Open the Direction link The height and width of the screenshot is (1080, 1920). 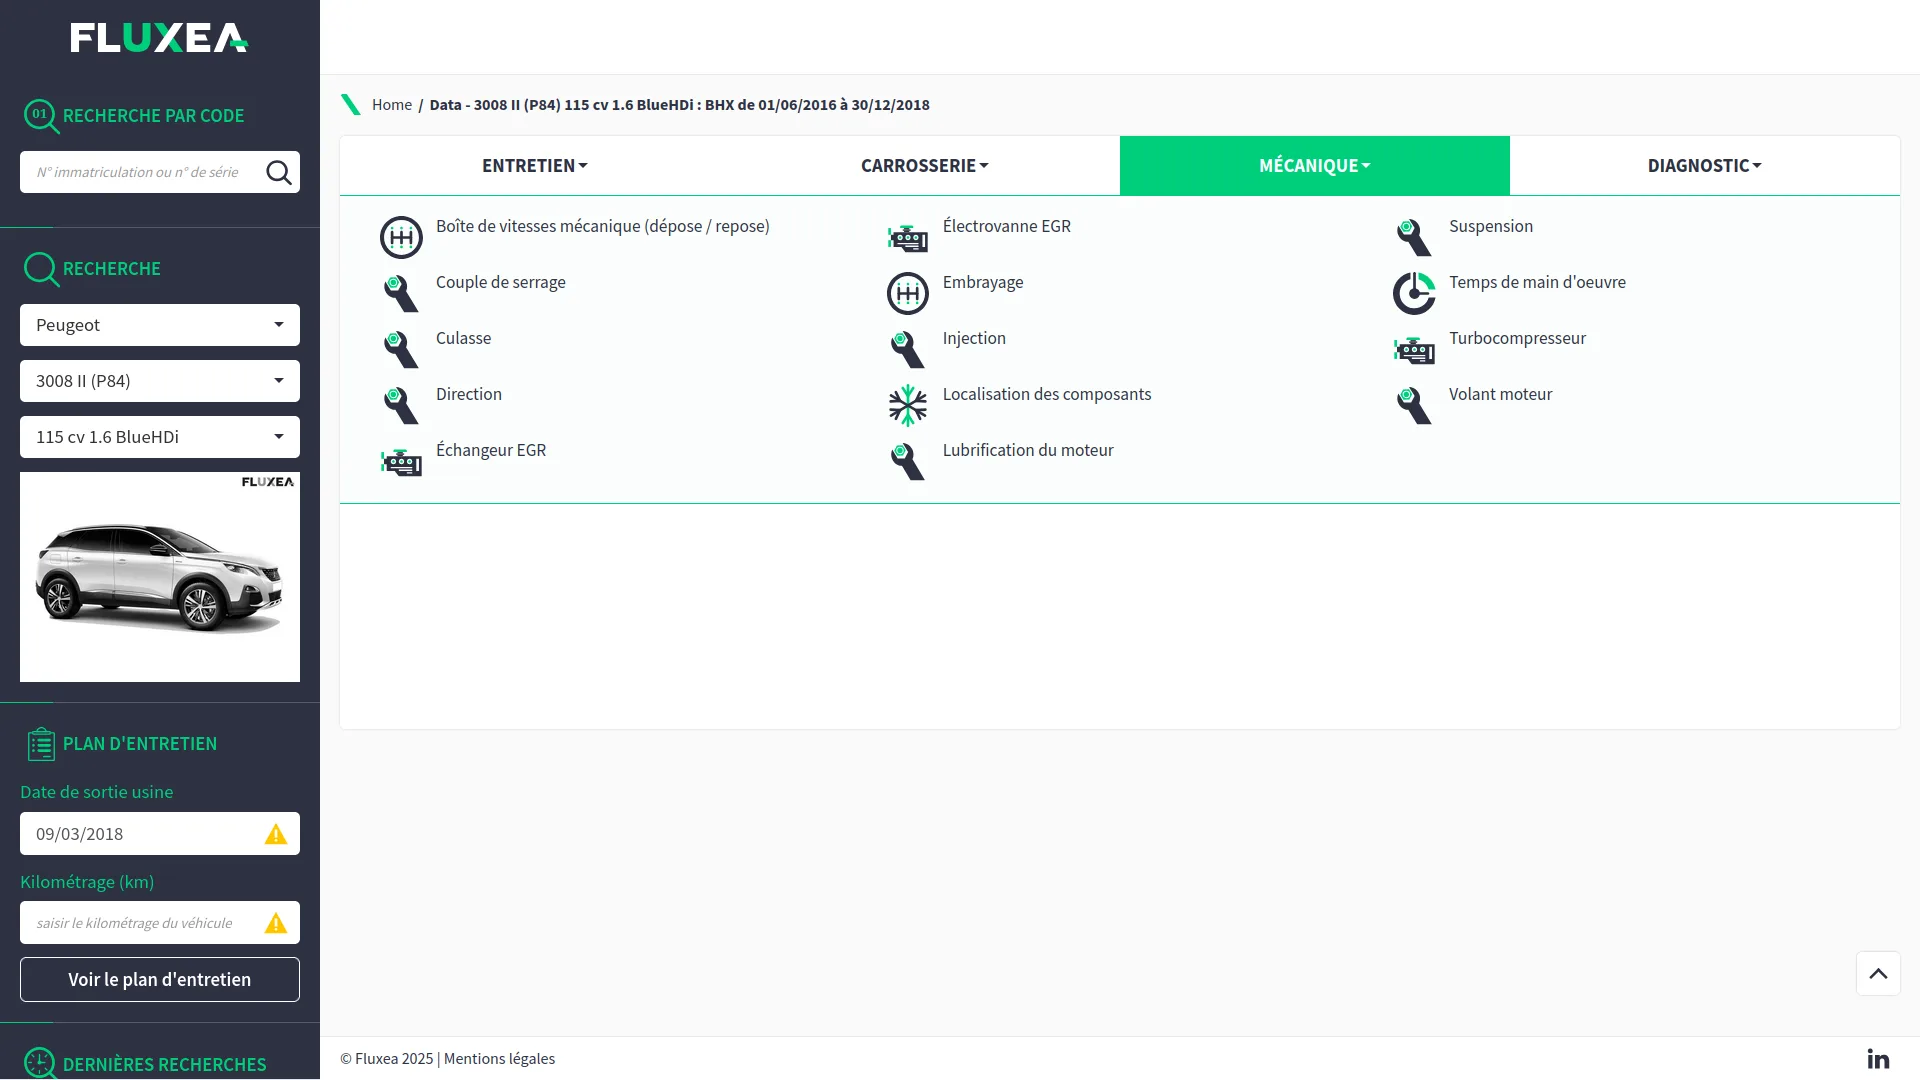tap(469, 395)
